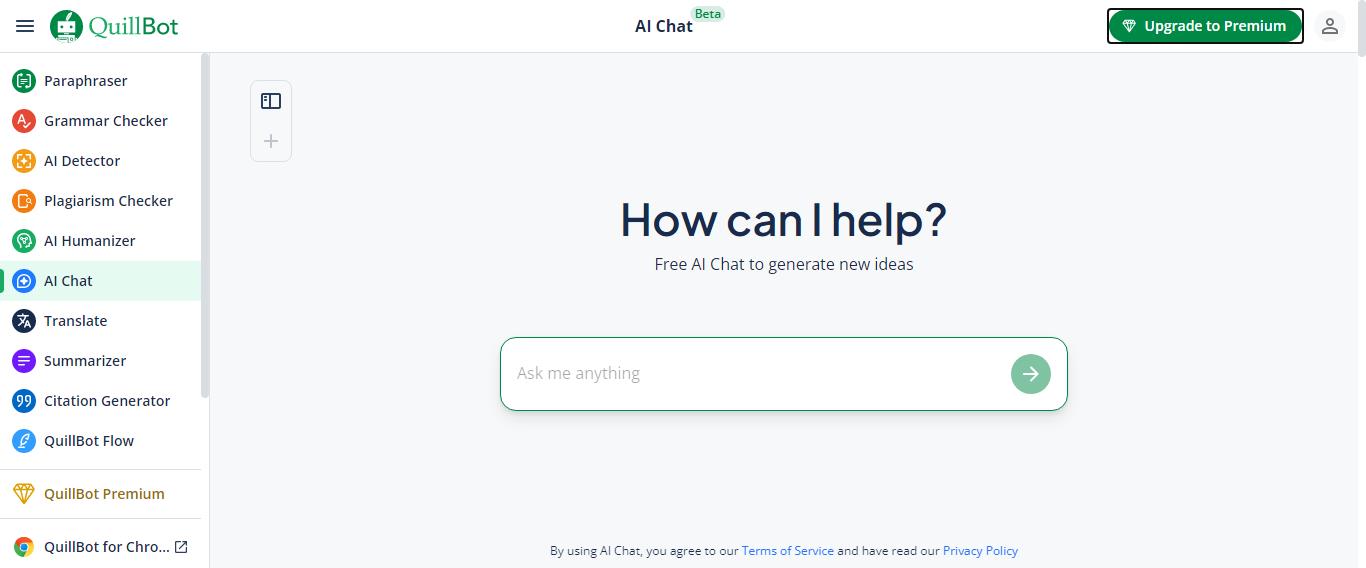Open the Privacy Policy link

(x=980, y=550)
